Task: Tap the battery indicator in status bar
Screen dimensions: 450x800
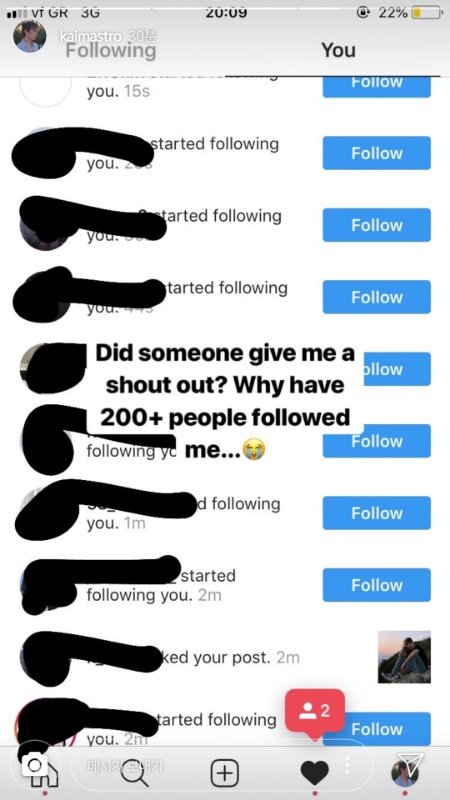Action: coord(427,13)
